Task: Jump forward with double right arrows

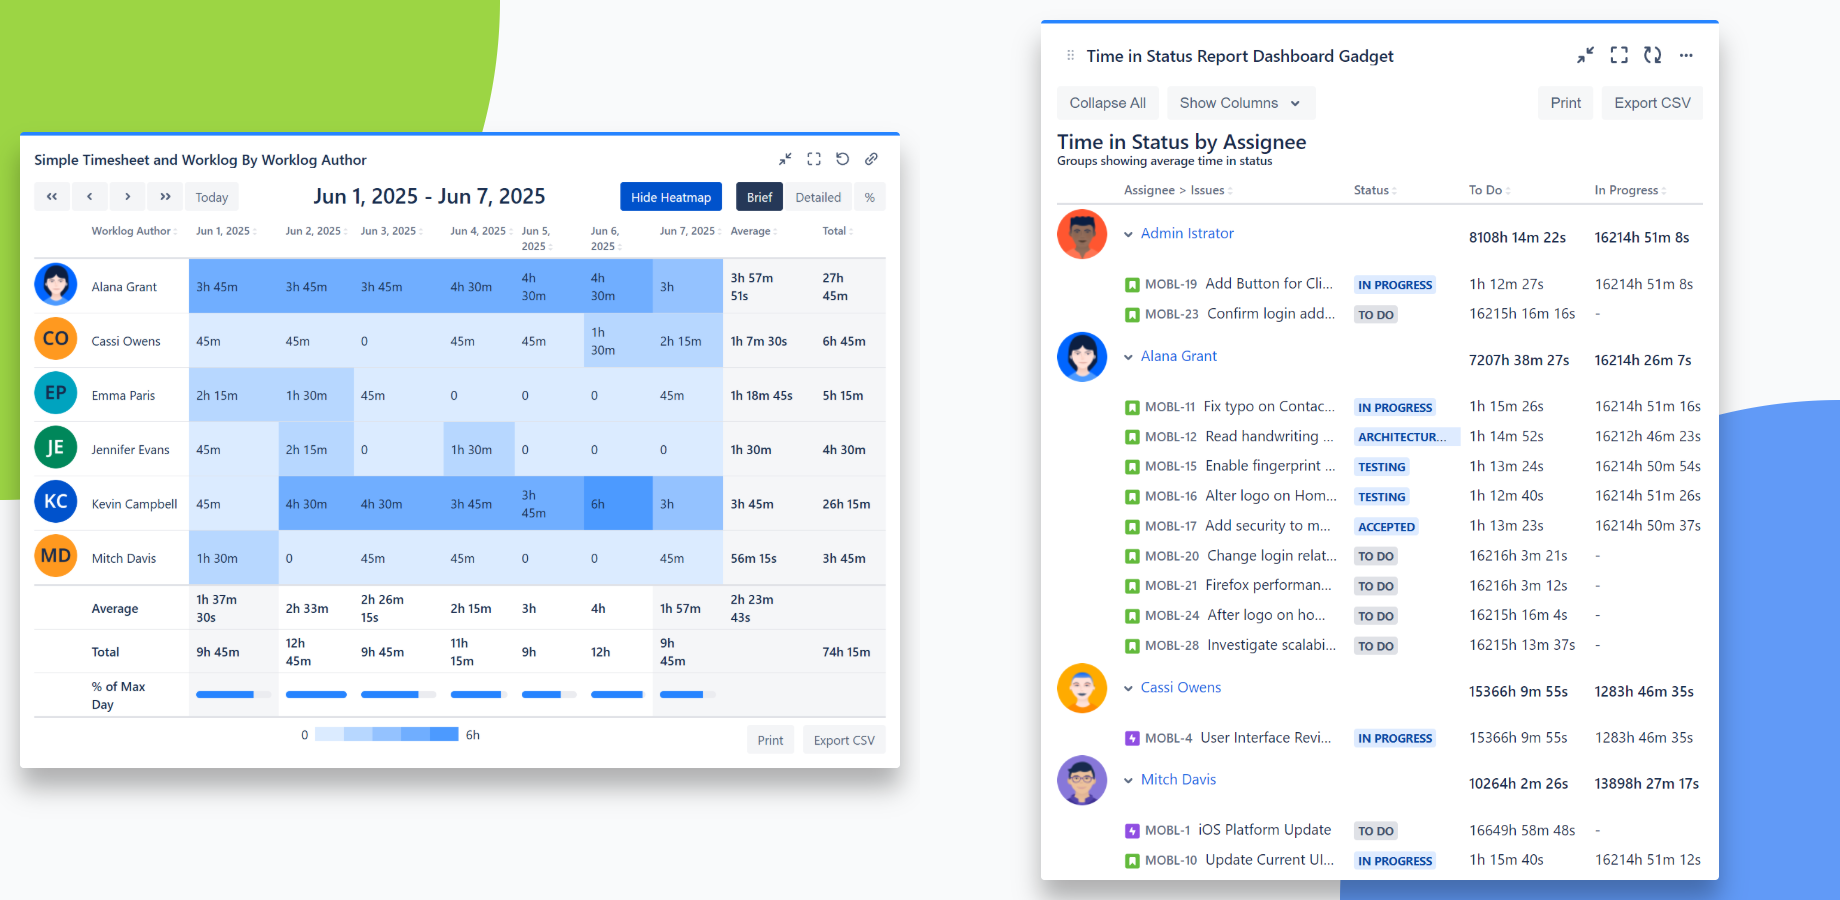Action: click(165, 197)
